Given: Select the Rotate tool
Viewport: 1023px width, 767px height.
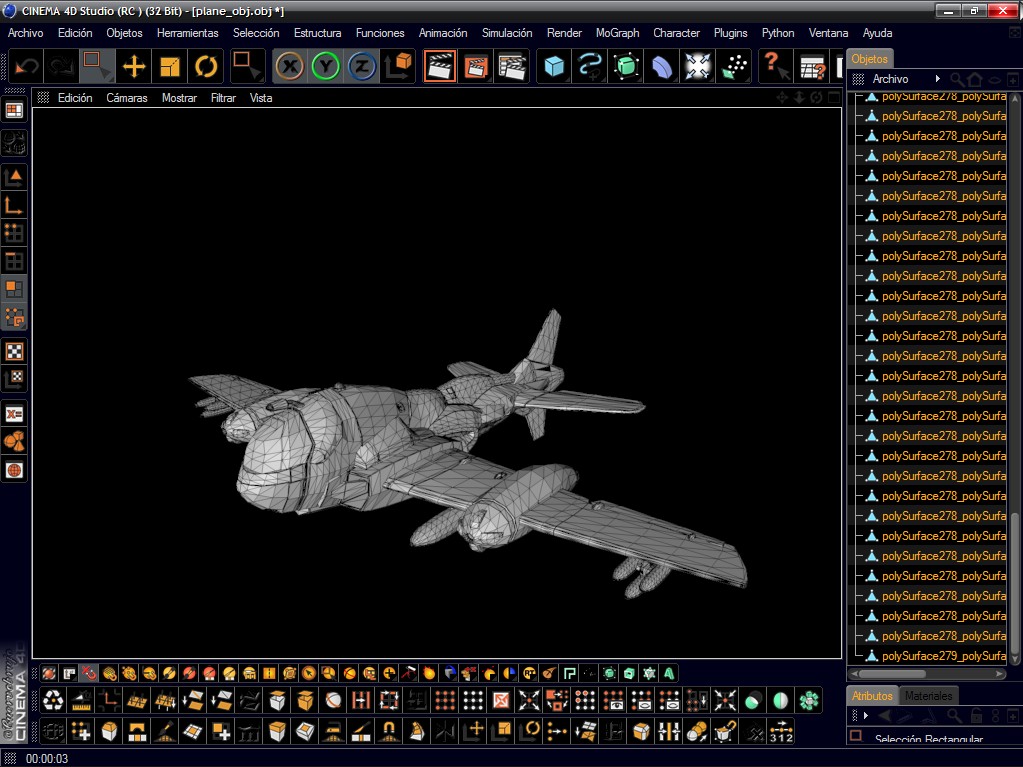Looking at the screenshot, I should [x=206, y=66].
